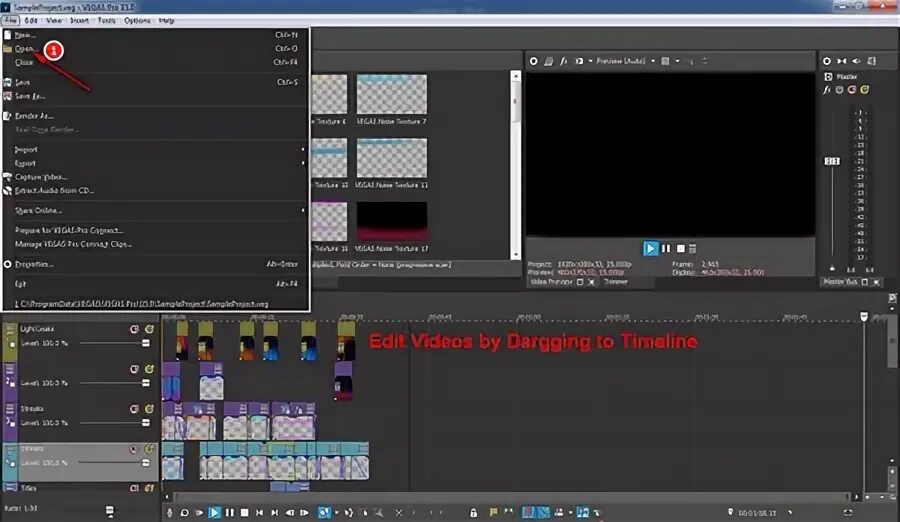Toggle loop playback icon in transport
Viewport: 900px width, 522px height.
(x=184, y=512)
